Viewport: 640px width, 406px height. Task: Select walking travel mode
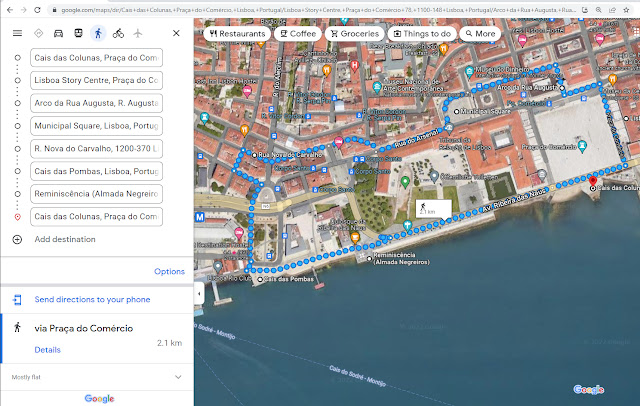98,33
